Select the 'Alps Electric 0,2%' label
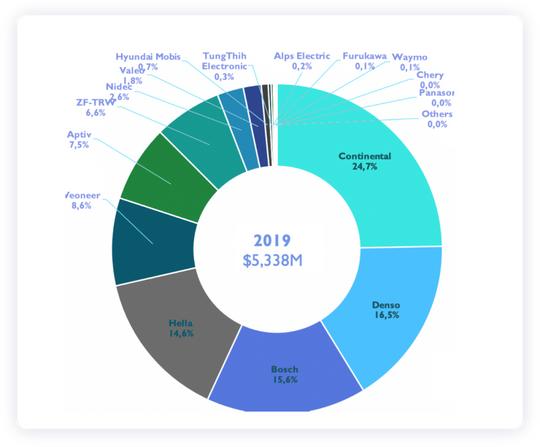Viewport: 540px width, 447px height. 302,61
